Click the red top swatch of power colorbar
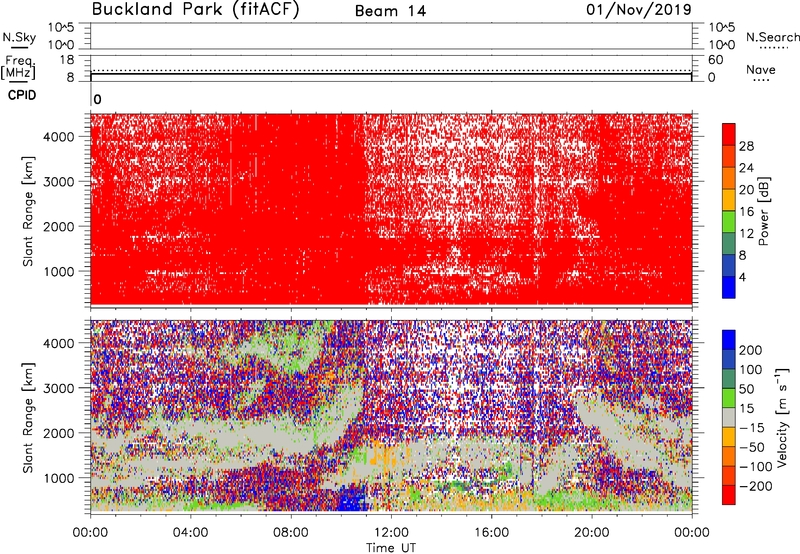The height and width of the screenshot is (554, 800). point(729,134)
